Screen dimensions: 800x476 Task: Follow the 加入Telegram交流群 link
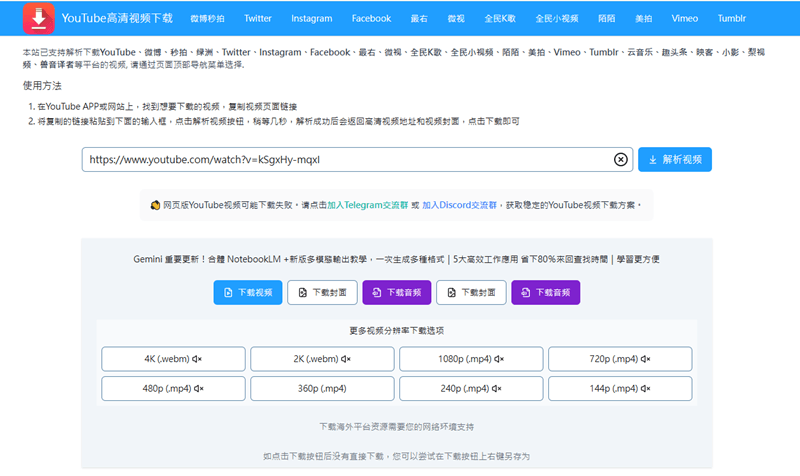pos(367,205)
